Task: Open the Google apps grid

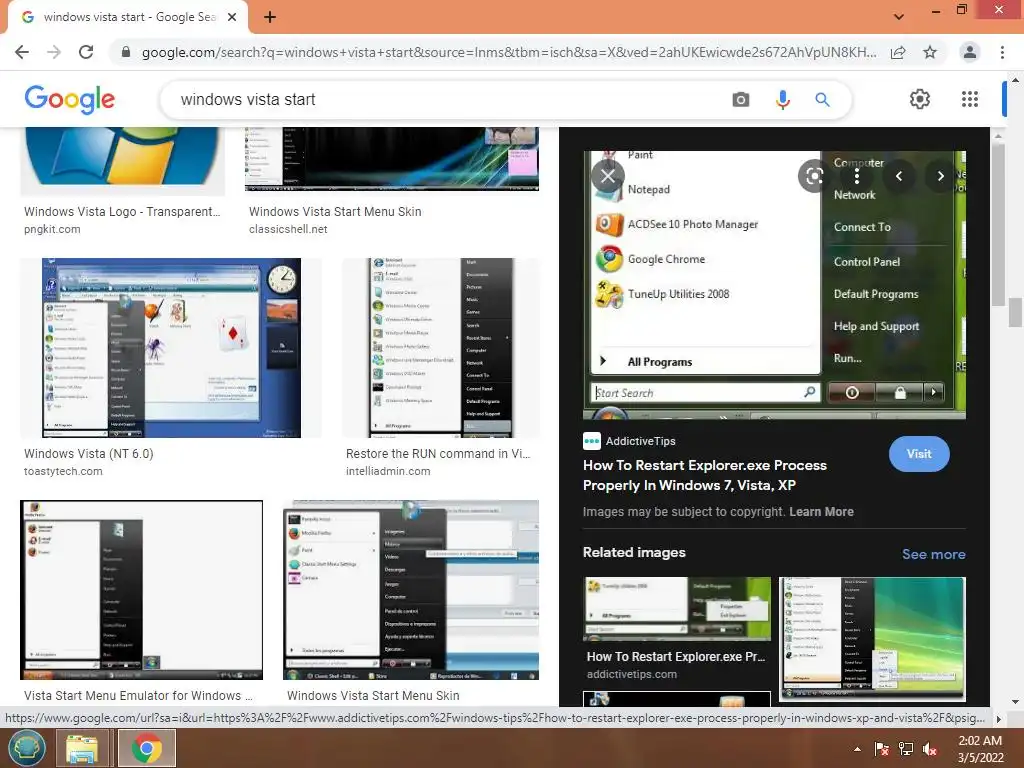Action: point(970,99)
